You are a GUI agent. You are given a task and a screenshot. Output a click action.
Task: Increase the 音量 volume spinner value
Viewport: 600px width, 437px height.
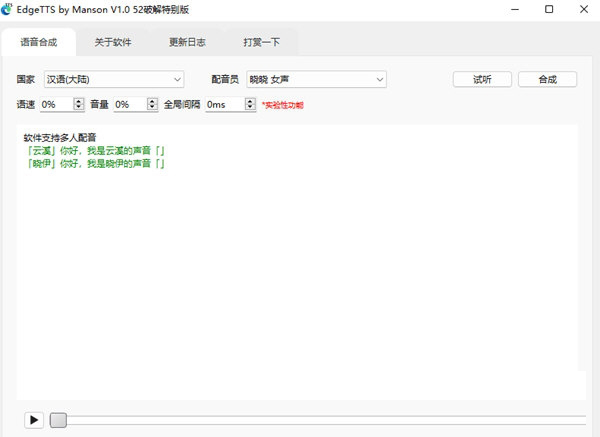tap(152, 100)
